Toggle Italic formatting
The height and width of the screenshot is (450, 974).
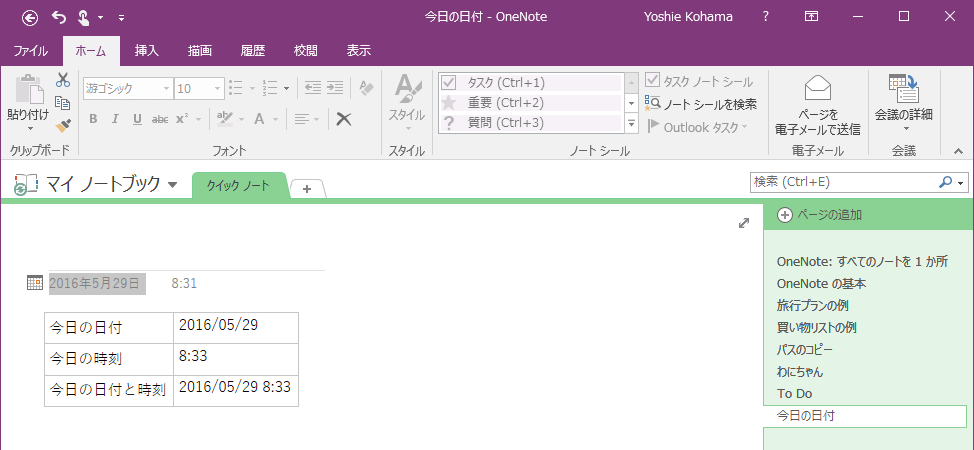(x=115, y=119)
